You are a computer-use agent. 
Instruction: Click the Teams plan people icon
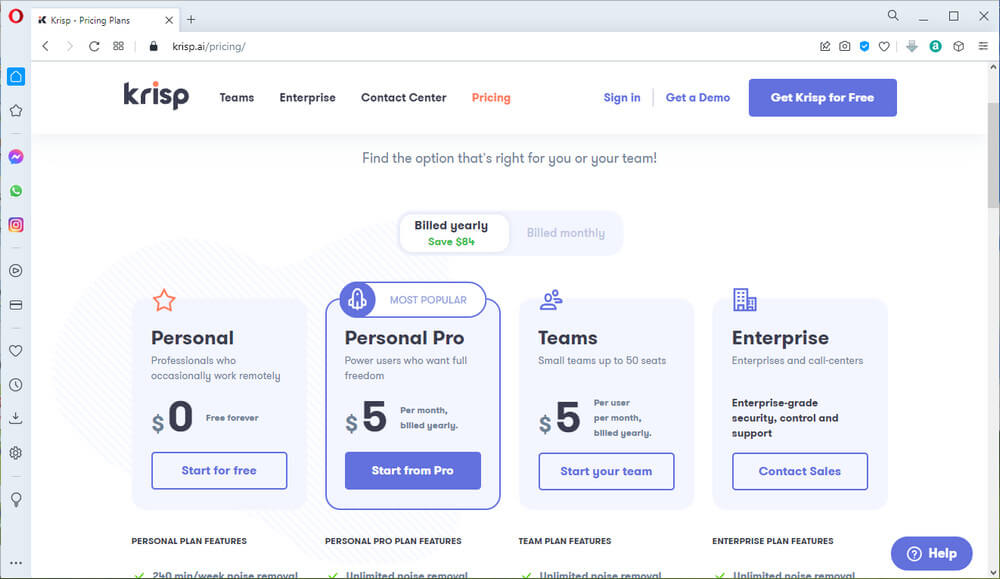pyautogui.click(x=551, y=300)
